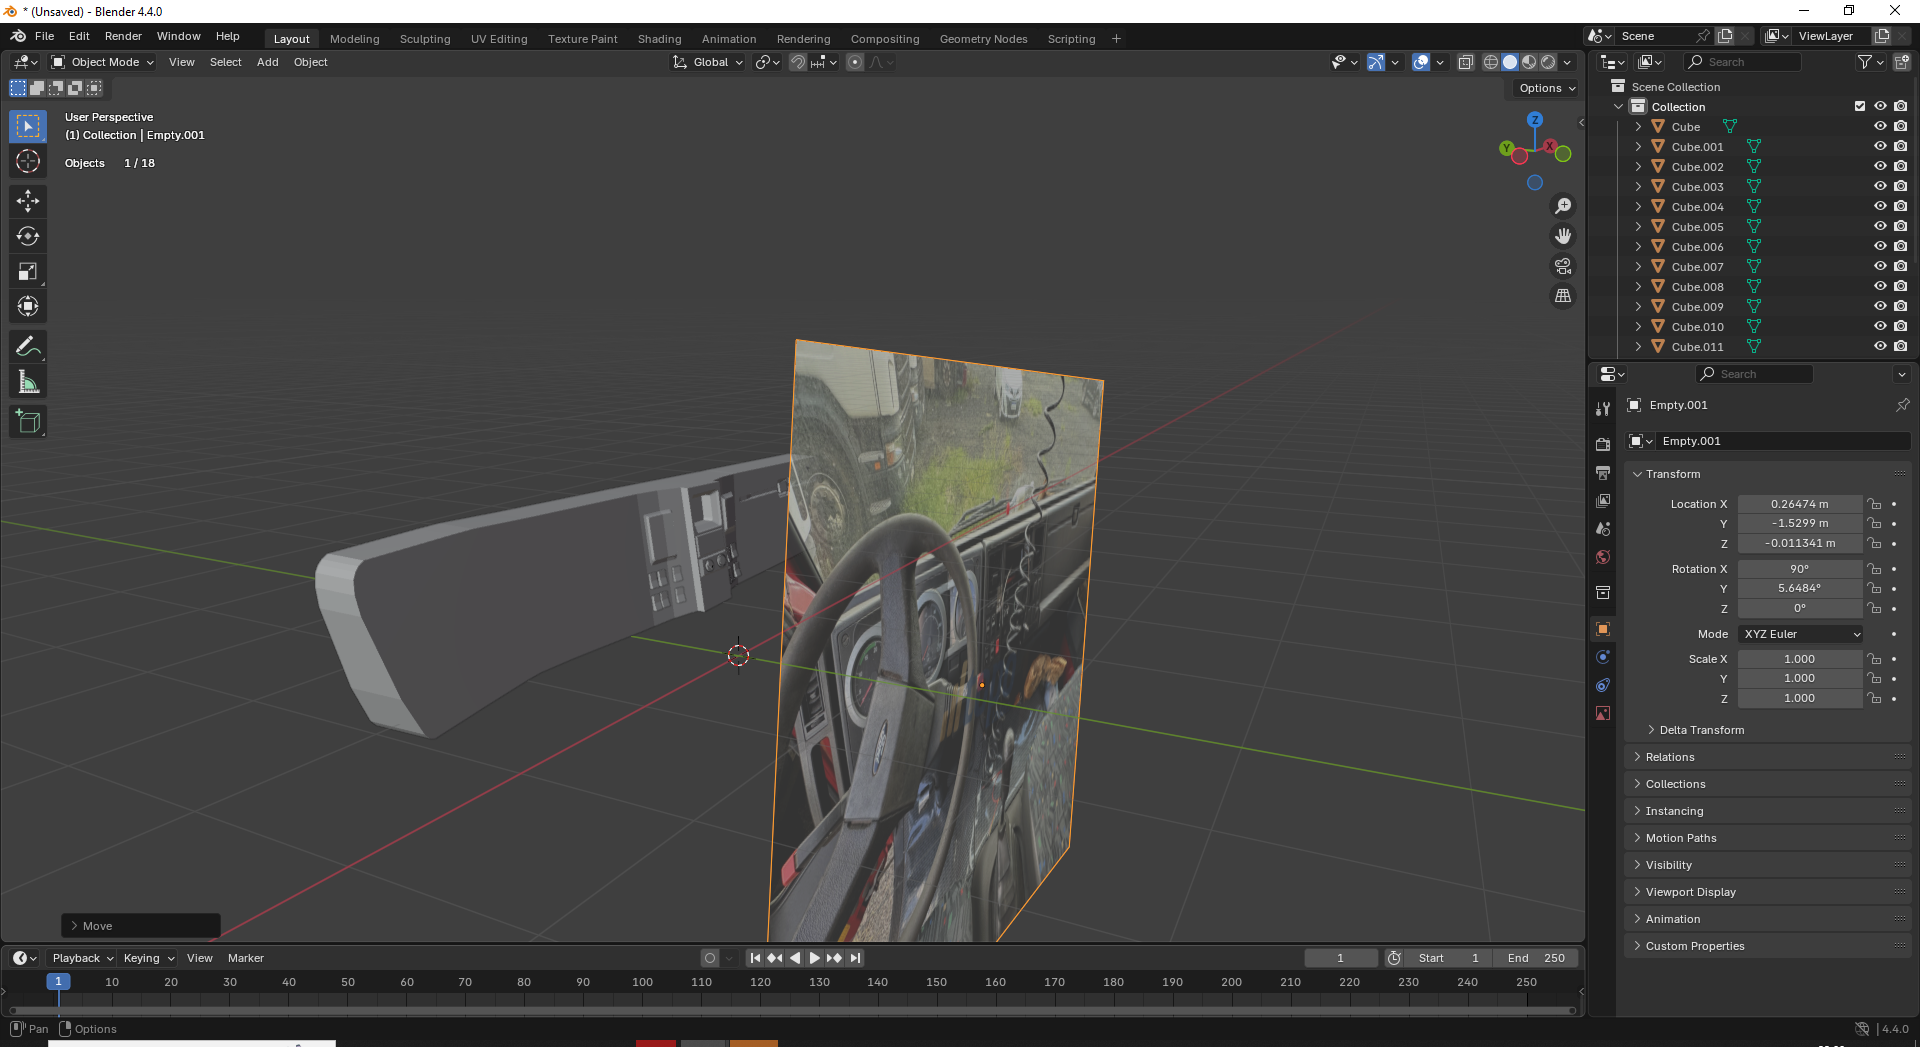This screenshot has height=1047, width=1920.
Task: Open the Object Mode dropdown
Action: [x=104, y=62]
